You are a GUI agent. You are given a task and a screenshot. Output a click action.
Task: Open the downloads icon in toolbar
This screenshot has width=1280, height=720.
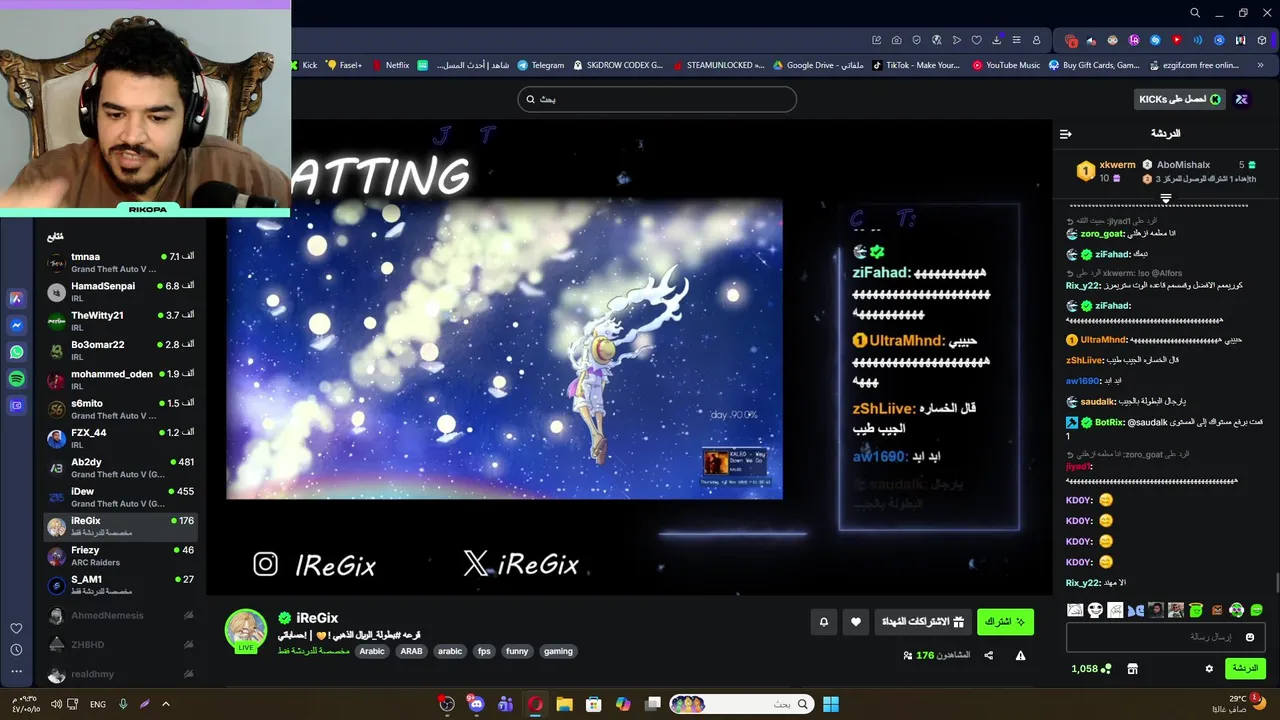click(997, 40)
